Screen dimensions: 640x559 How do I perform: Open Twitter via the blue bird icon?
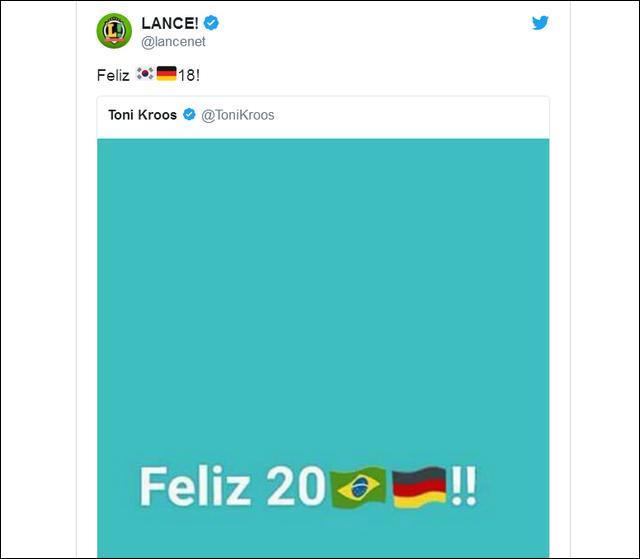click(x=540, y=23)
